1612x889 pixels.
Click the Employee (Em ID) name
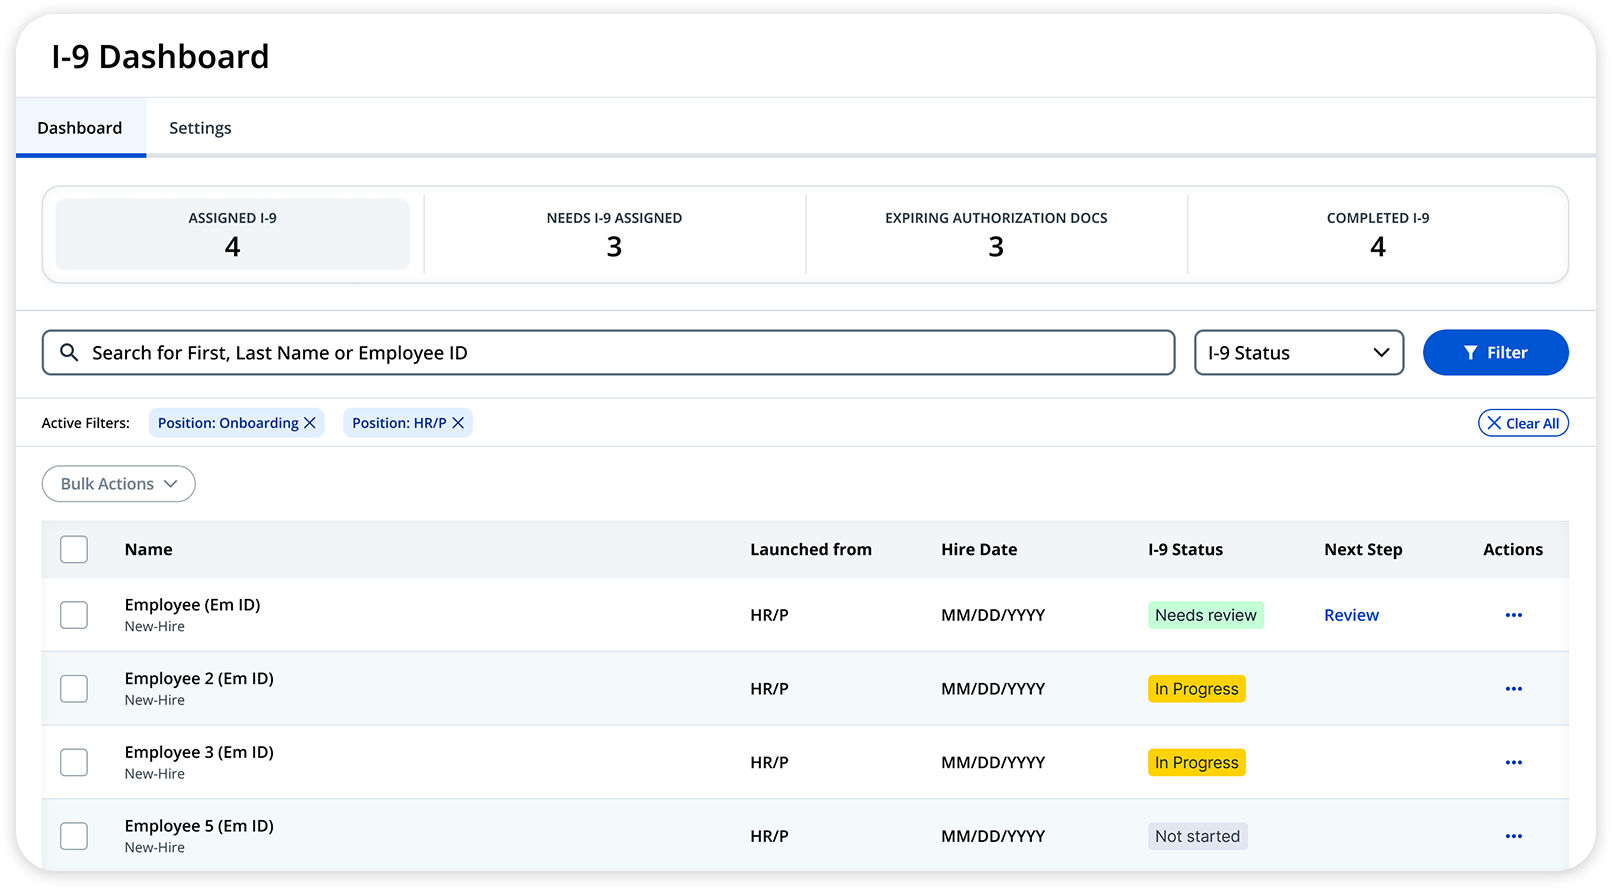[193, 605]
